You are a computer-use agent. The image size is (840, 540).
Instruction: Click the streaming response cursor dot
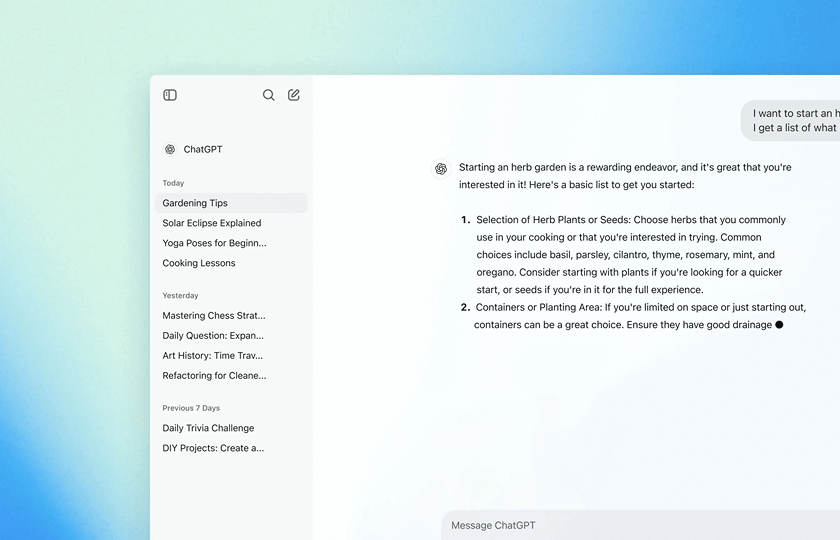[779, 325]
